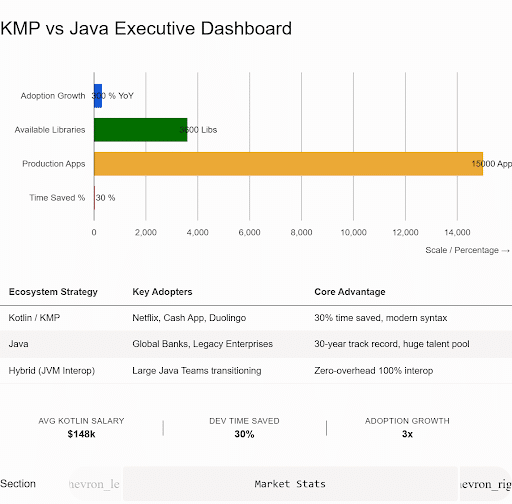
Task: Click the 'DEV TIME SAVED' stat heading
Action: (244, 421)
